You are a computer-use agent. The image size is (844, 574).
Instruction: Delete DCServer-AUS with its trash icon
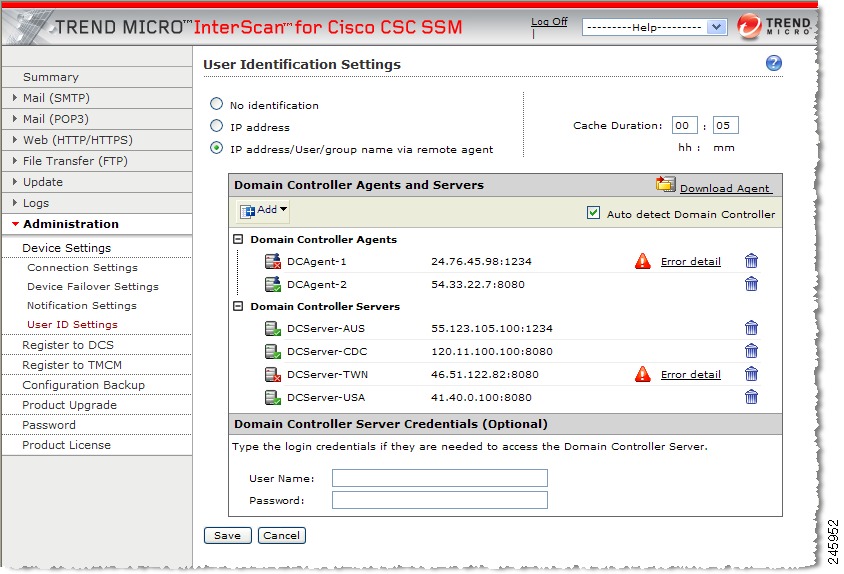[x=751, y=328]
